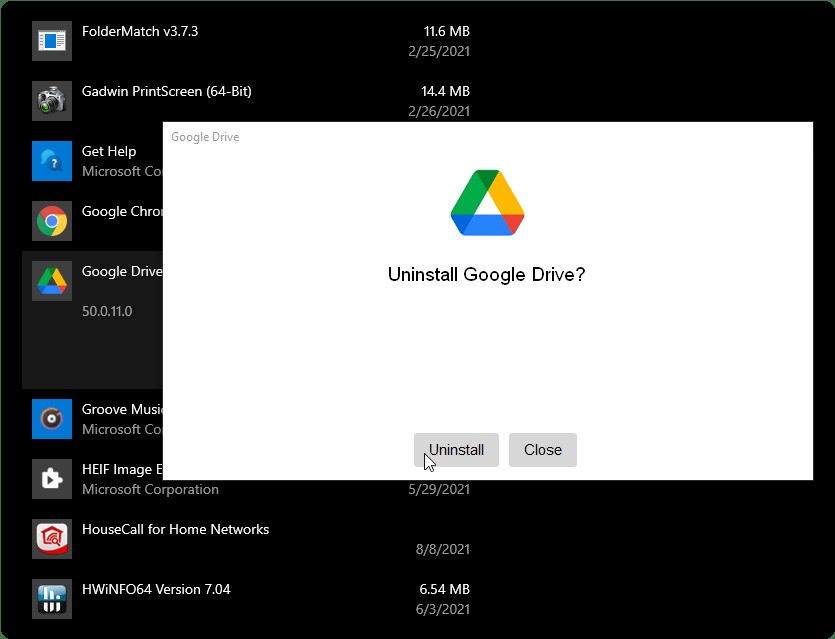Click Uninstall Google Drive? heading text

pos(486,275)
